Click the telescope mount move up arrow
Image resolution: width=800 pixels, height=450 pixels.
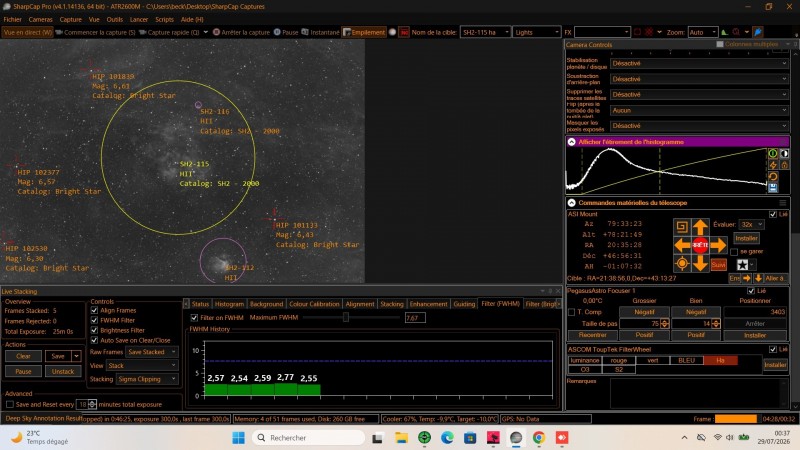[700, 227]
